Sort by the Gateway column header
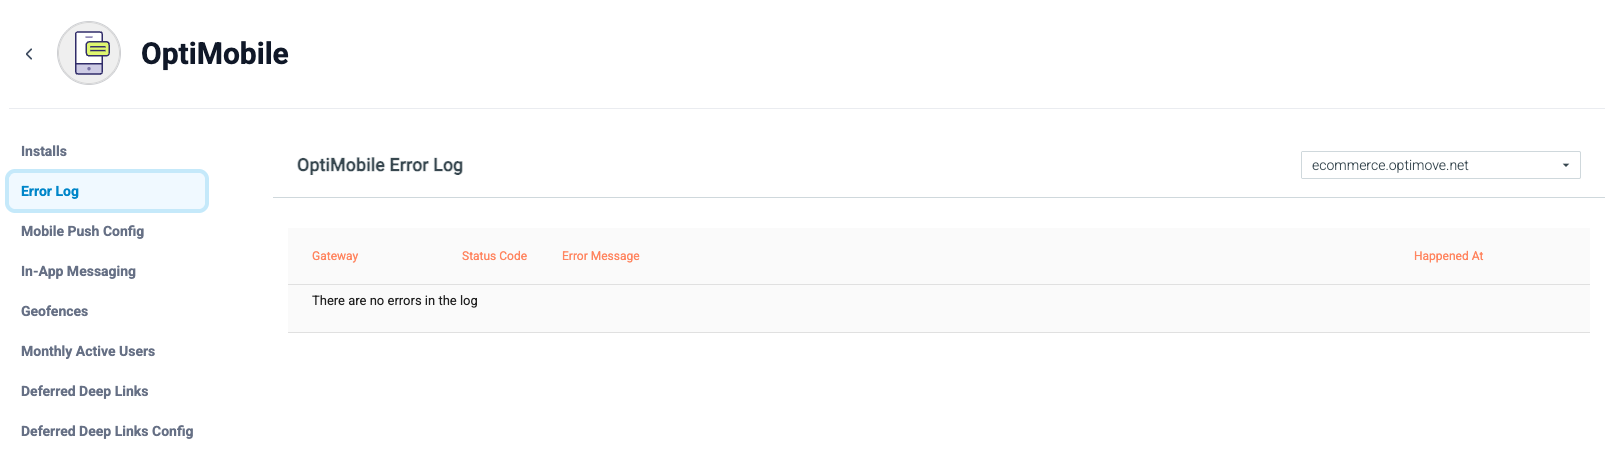Image resolution: width=1614 pixels, height=457 pixels. (335, 256)
